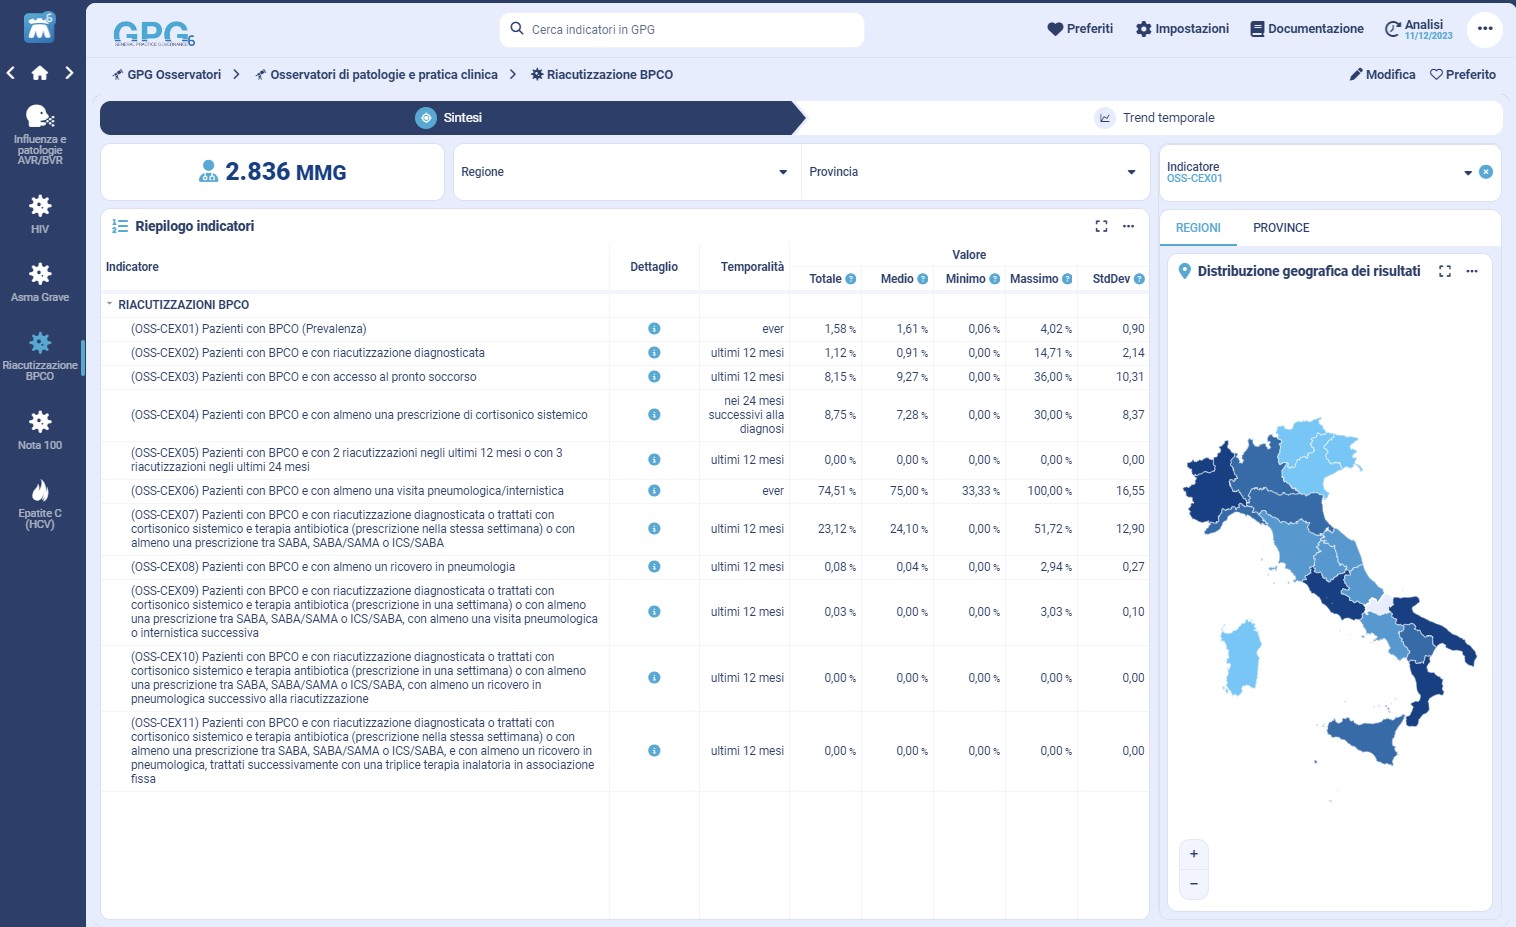Switch to Trend temporale view

(1155, 118)
